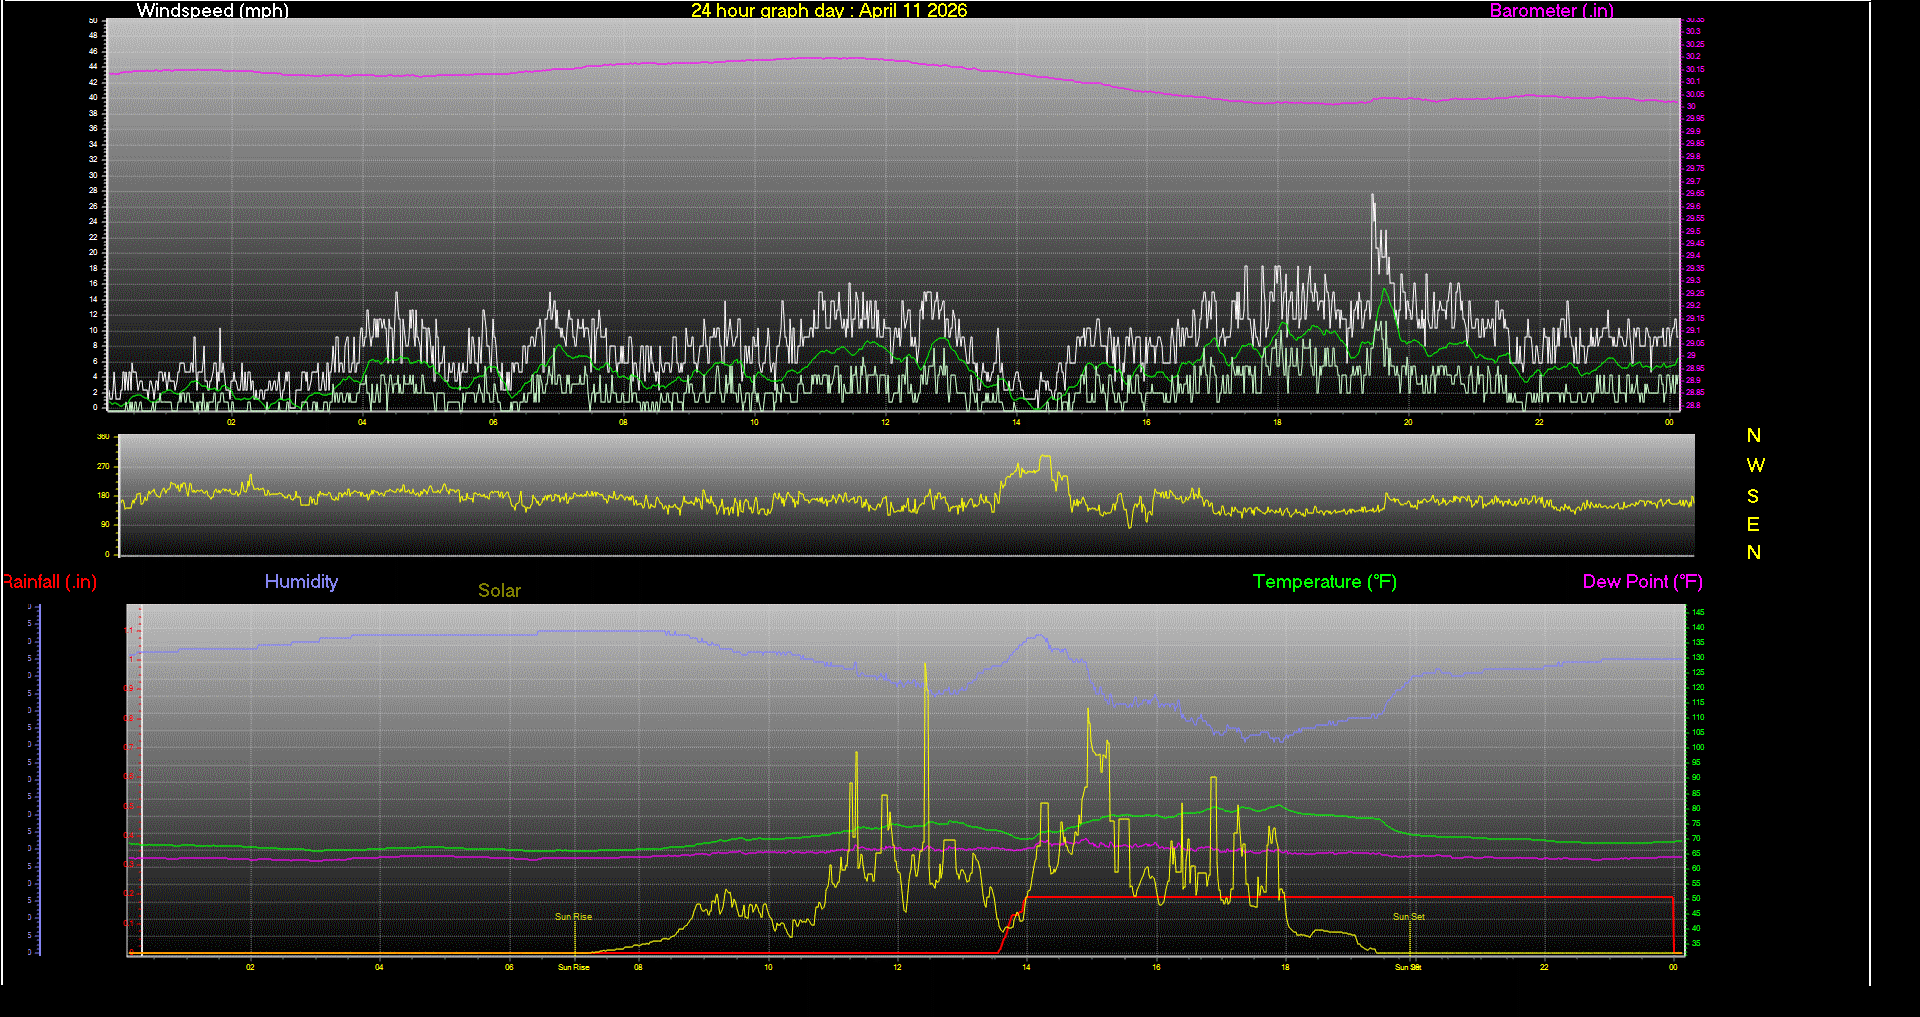Click the 180 degree wind direction axis label
1920x1017 pixels.
(103, 495)
